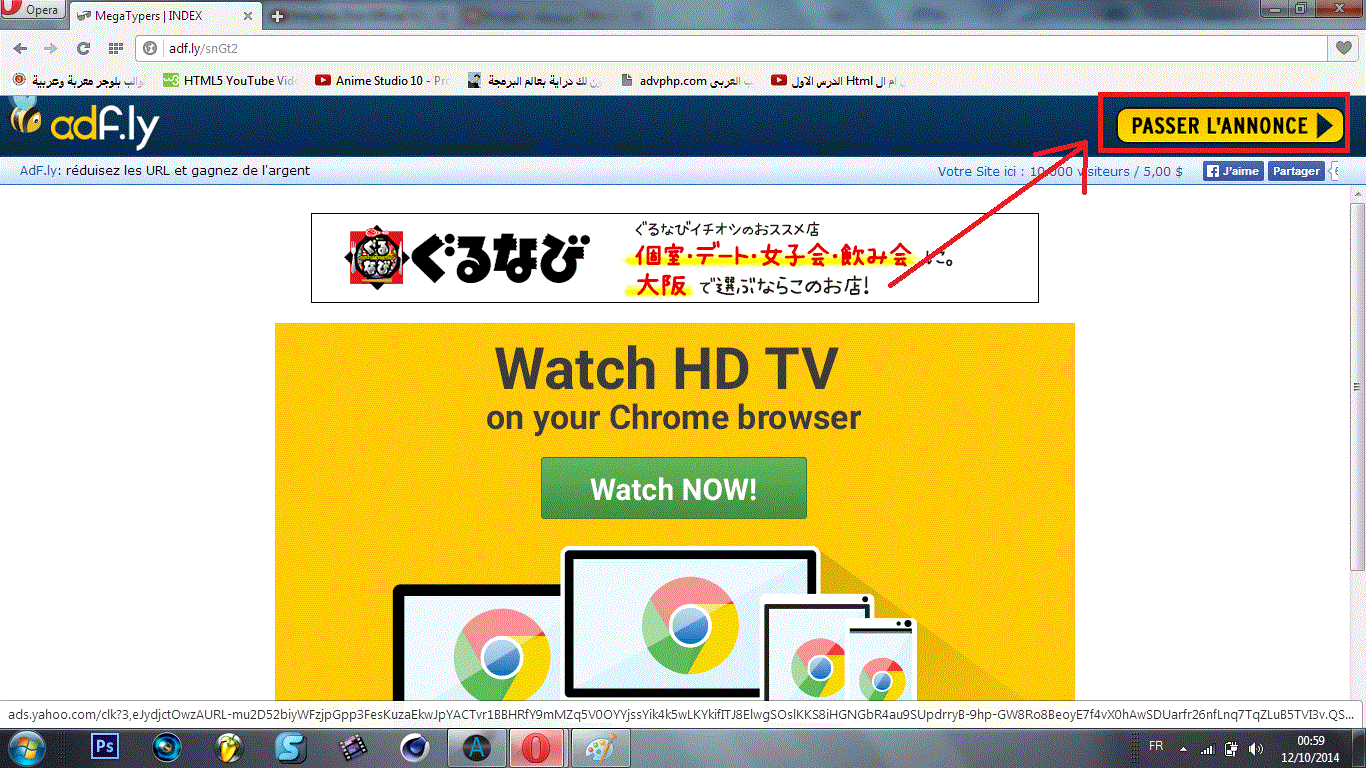Open the FL Studio fruit icon in taskbar
This screenshot has height=768, width=1366.
point(230,747)
